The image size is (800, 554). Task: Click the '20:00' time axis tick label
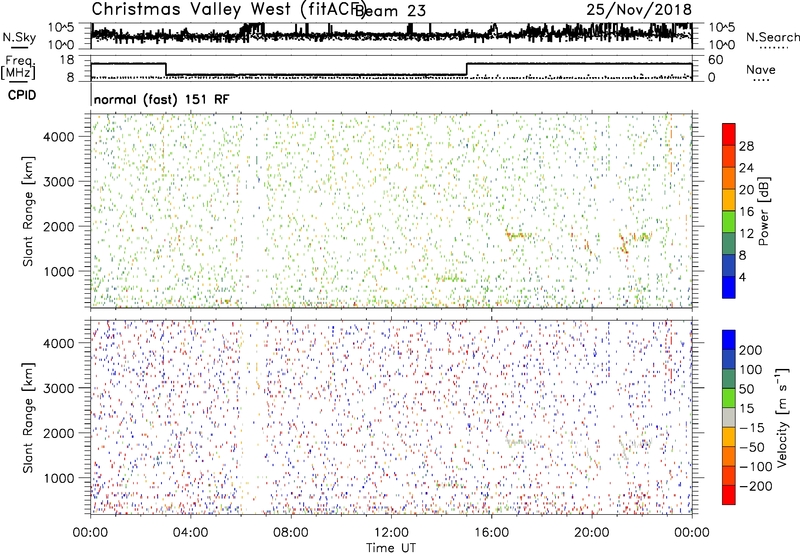coord(591,533)
